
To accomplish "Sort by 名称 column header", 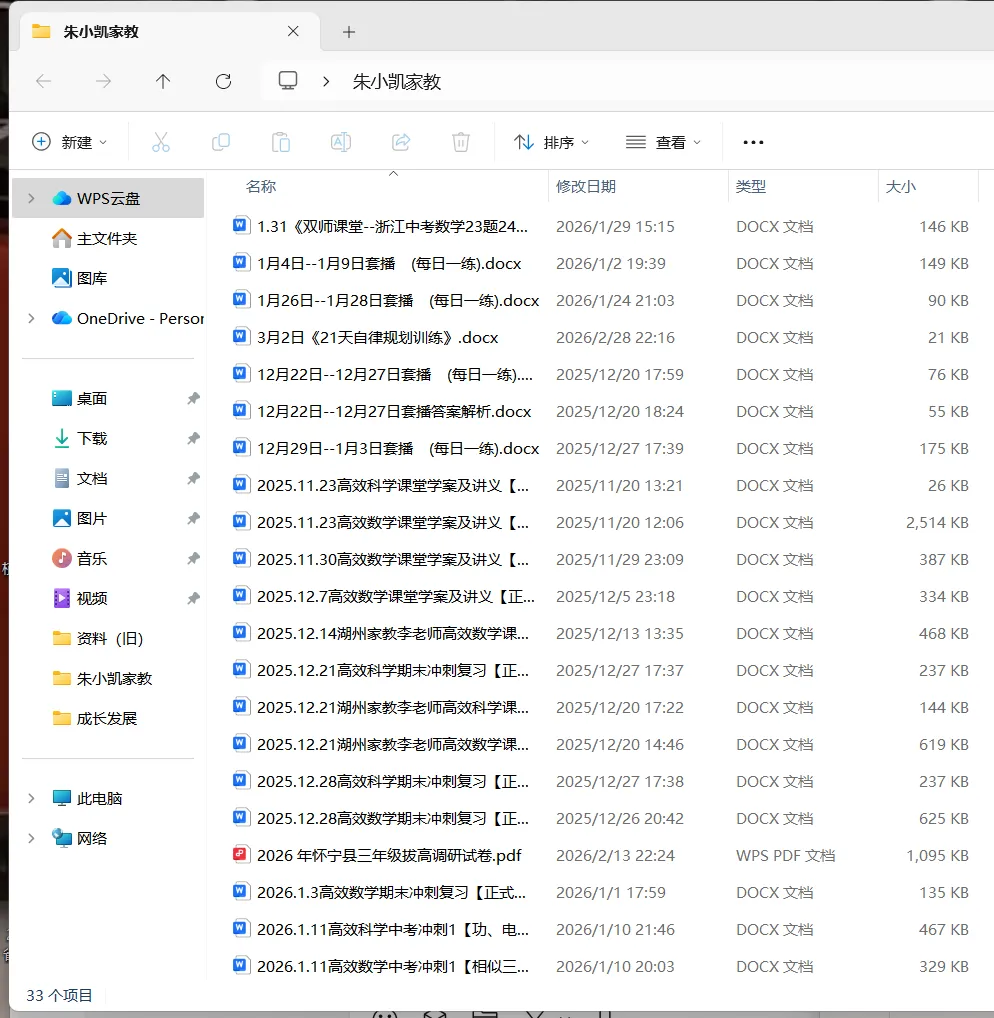I will (261, 187).
